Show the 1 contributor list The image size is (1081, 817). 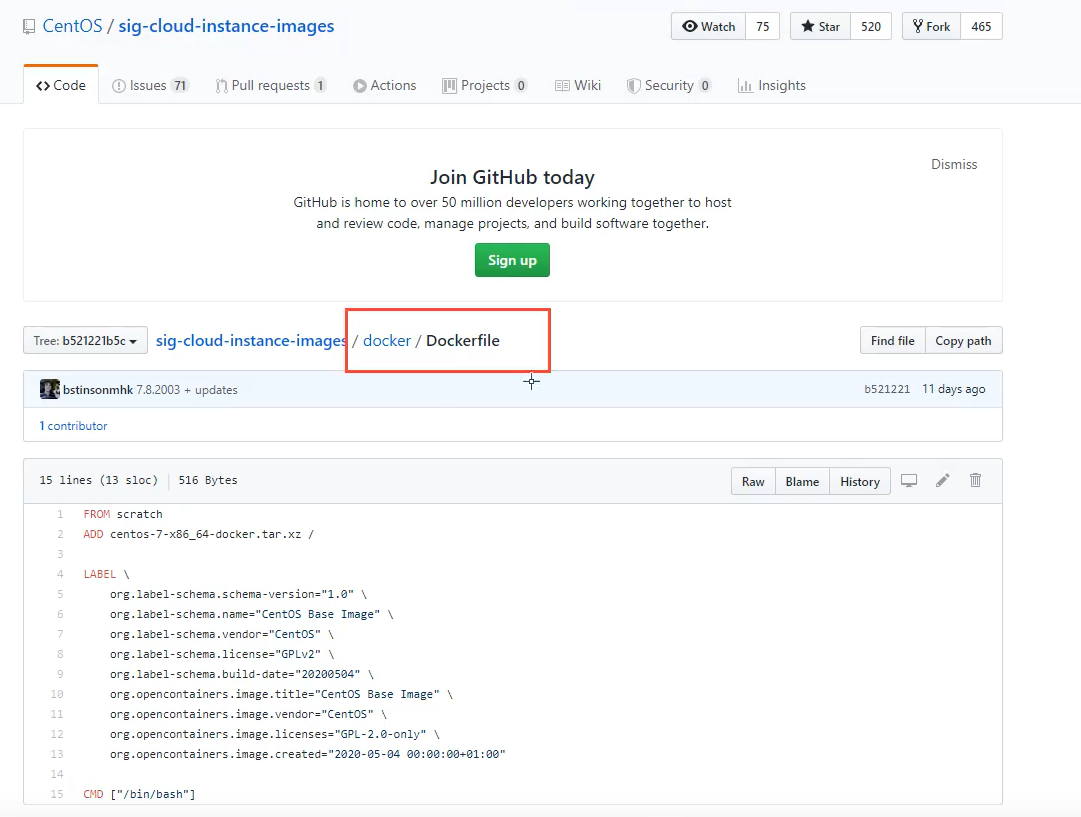click(x=73, y=426)
